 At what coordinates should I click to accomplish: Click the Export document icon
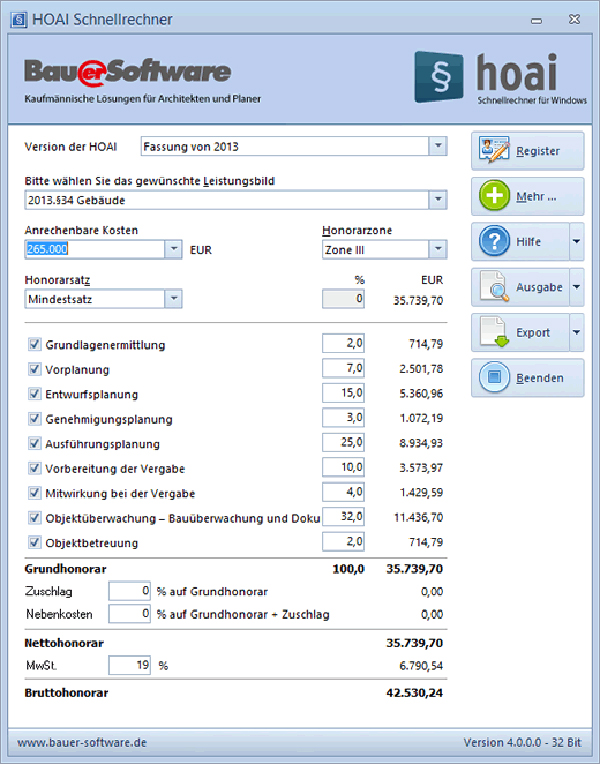494,332
